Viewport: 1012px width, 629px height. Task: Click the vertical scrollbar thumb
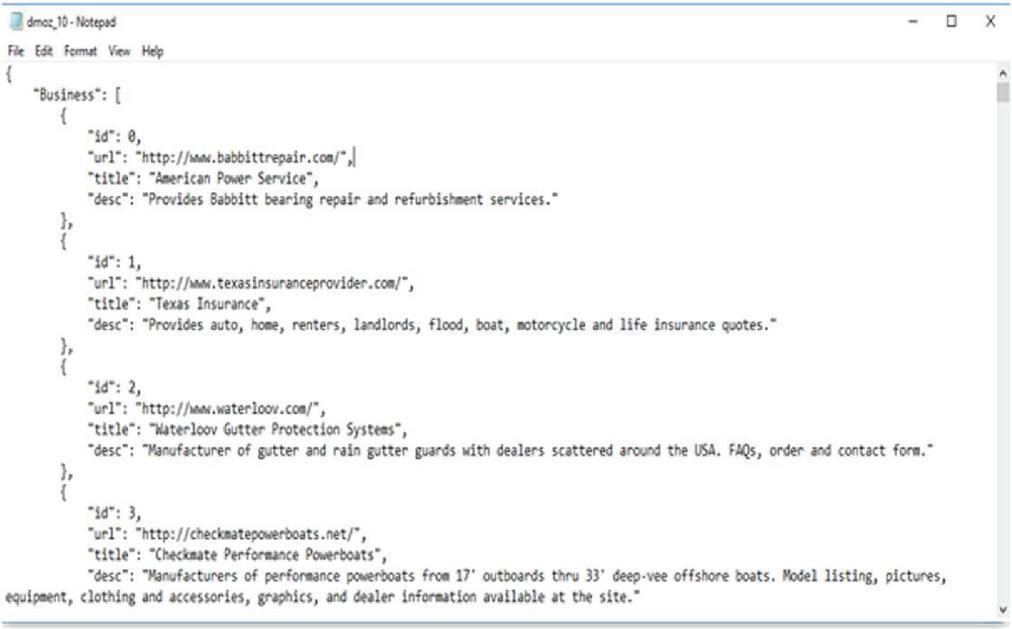pyautogui.click(x=1003, y=92)
